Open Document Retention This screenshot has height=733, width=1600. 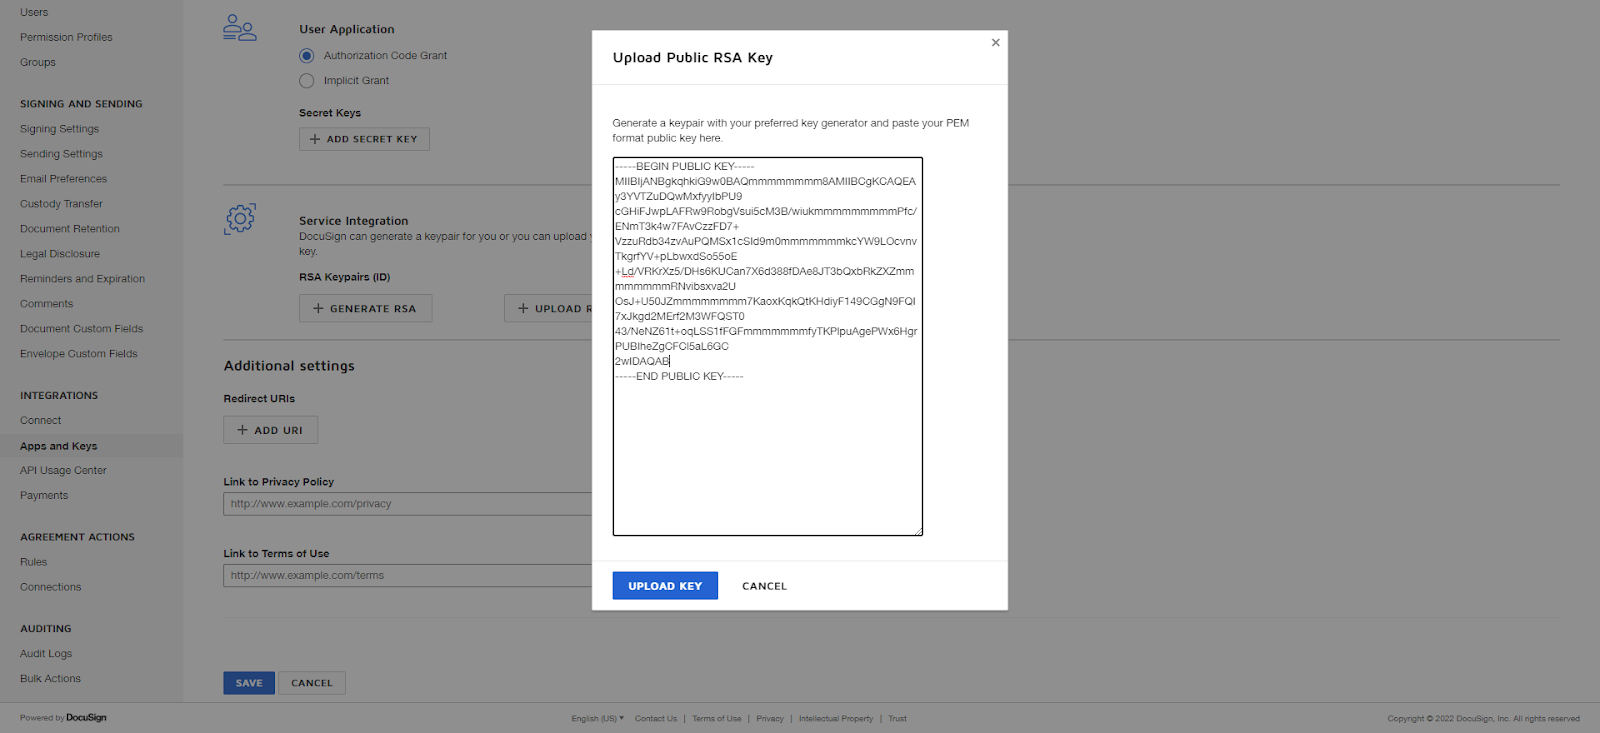point(70,229)
